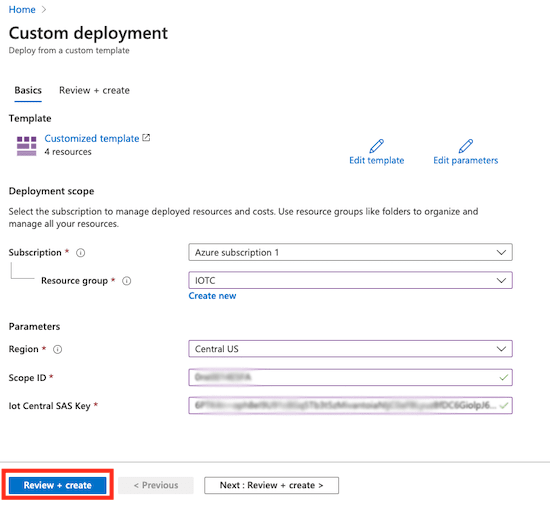Image resolution: width=550 pixels, height=515 pixels.
Task: Click the Next : Review + create button
Action: click(271, 485)
